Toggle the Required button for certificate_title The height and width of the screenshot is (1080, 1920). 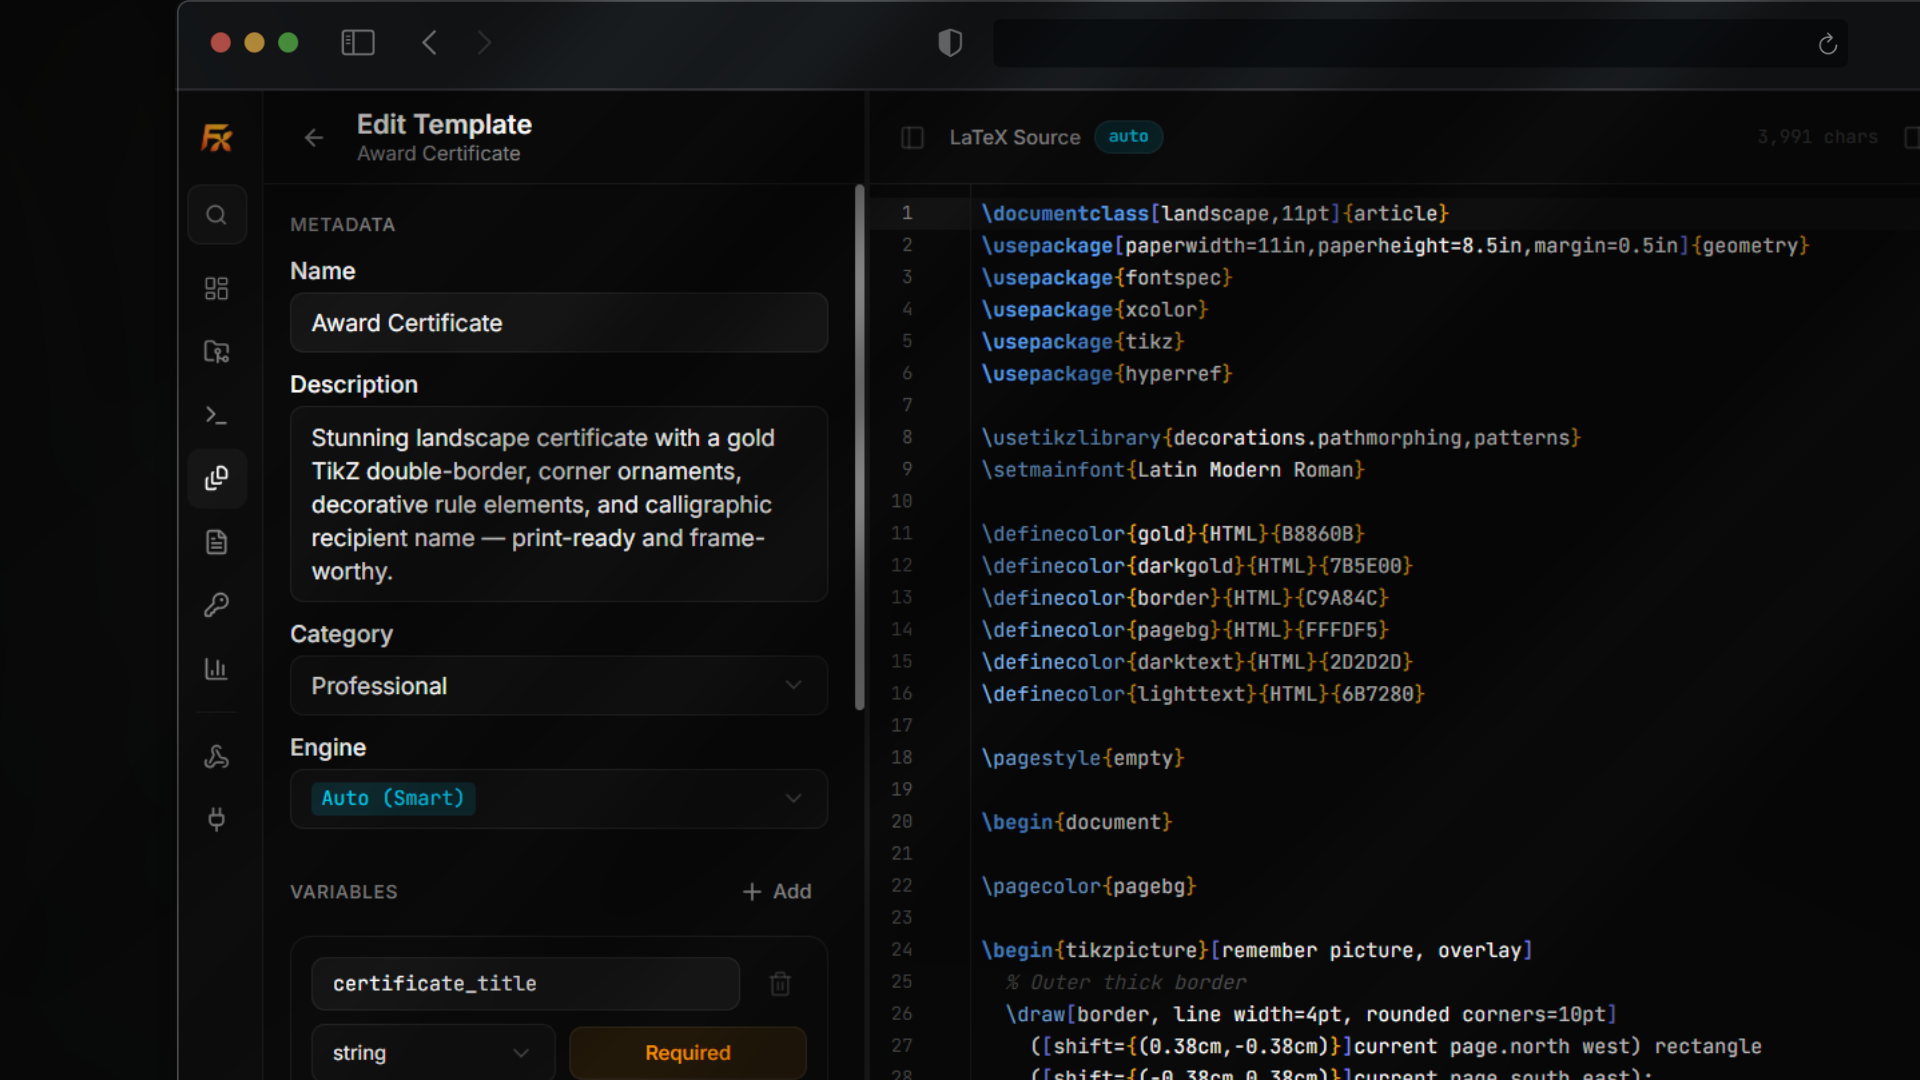point(687,1052)
